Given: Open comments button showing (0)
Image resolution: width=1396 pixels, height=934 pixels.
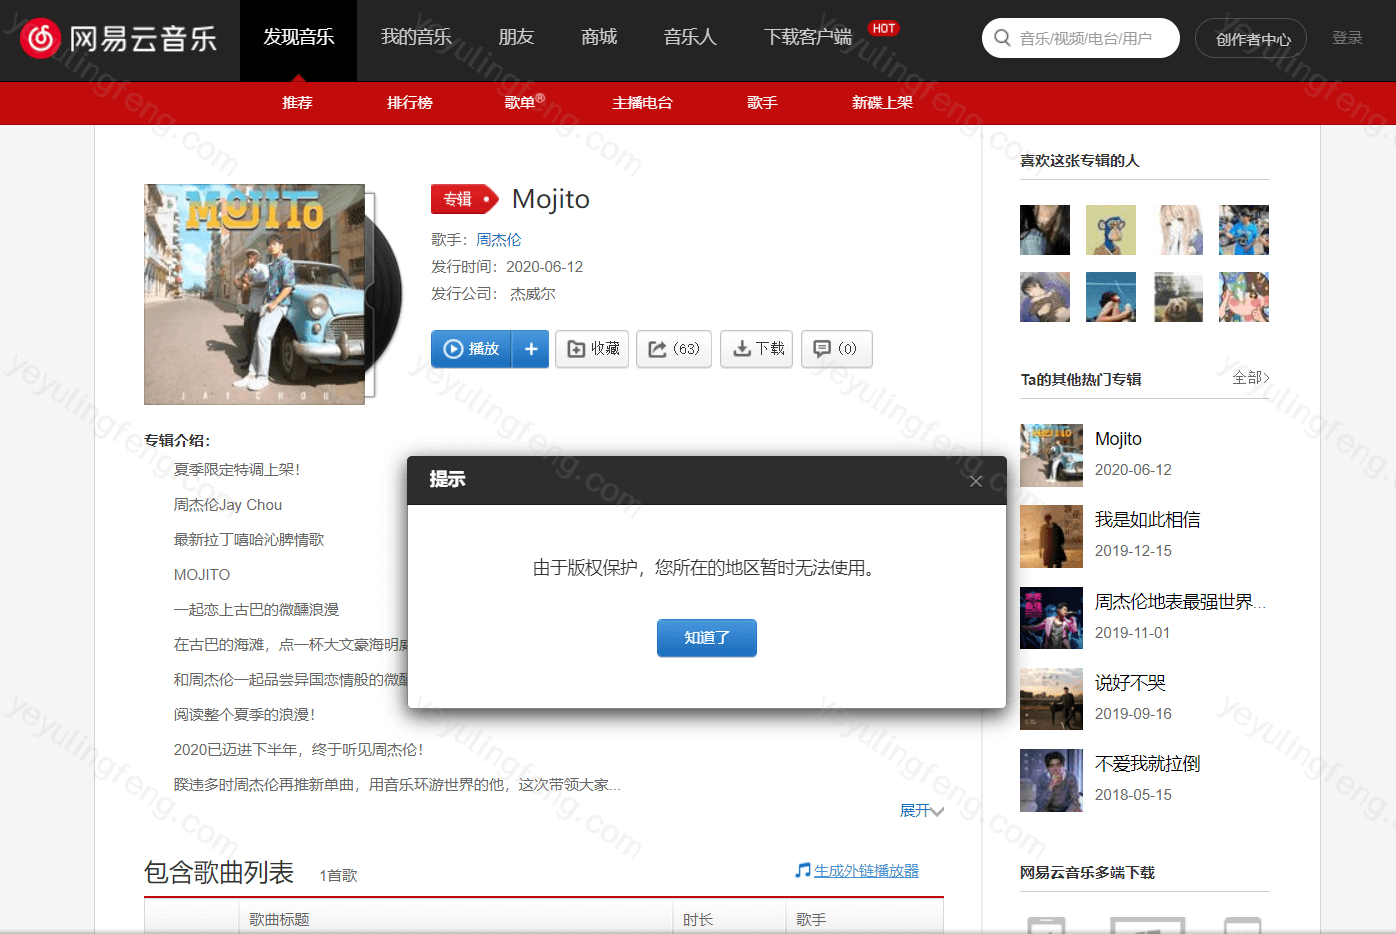Looking at the screenshot, I should click(x=836, y=349).
